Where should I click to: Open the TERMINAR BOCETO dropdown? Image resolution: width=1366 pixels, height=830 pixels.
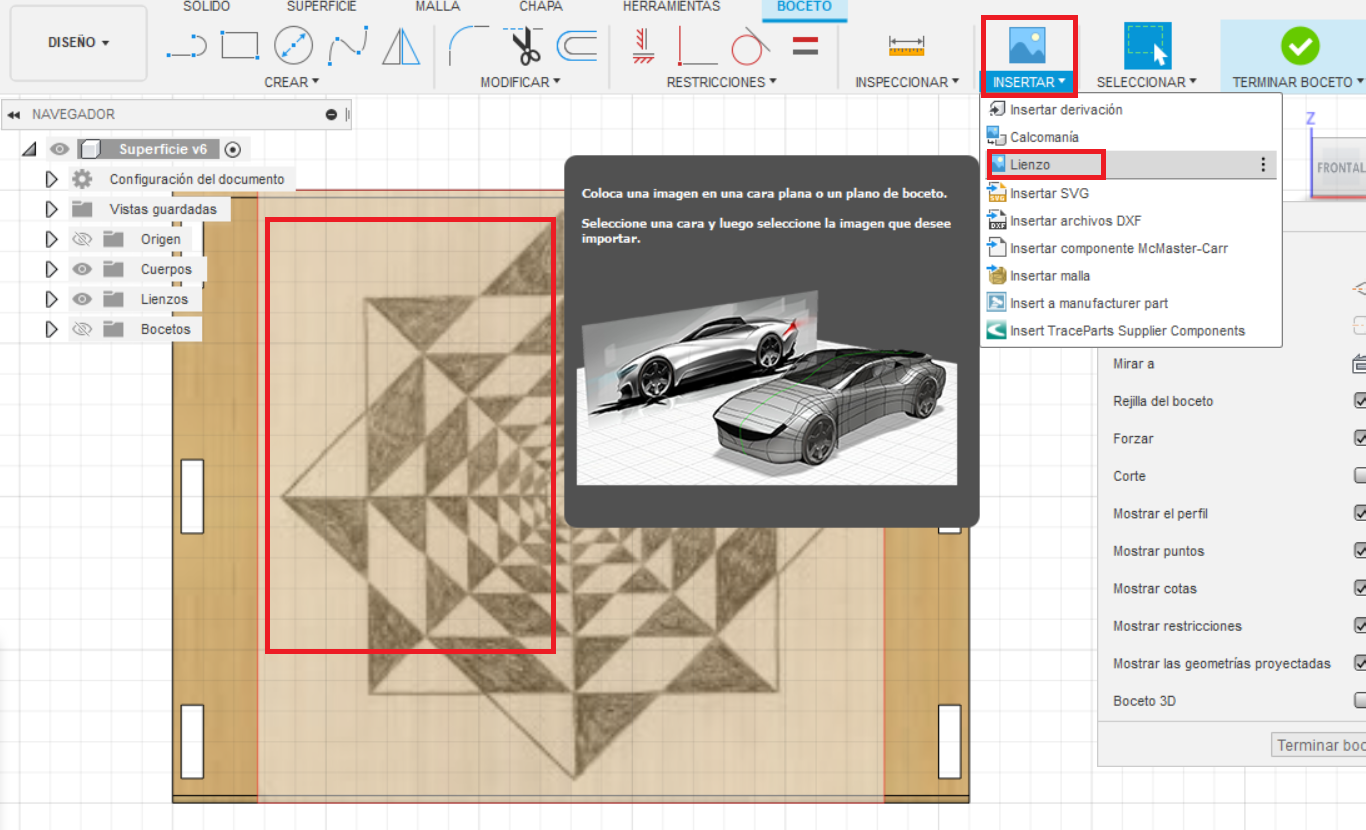(1298, 82)
